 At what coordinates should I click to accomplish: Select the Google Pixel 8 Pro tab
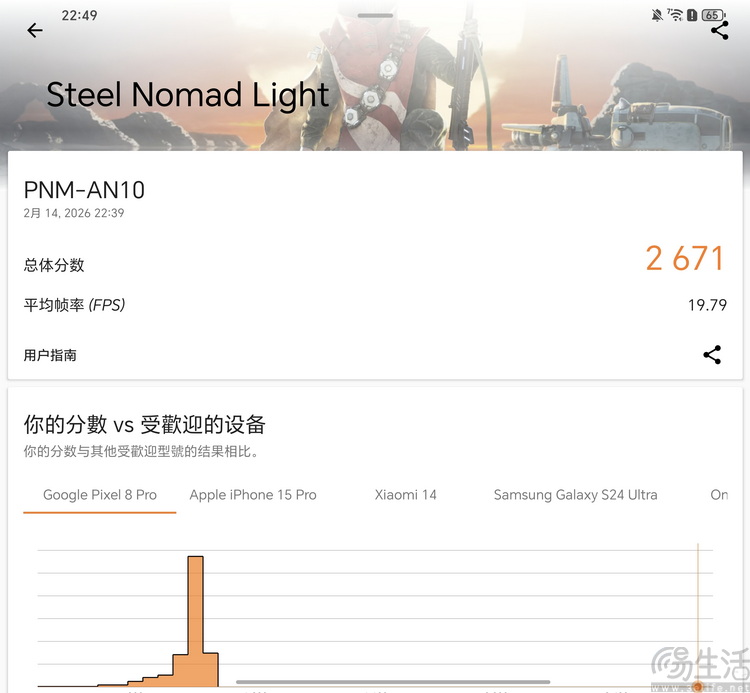[x=100, y=495]
